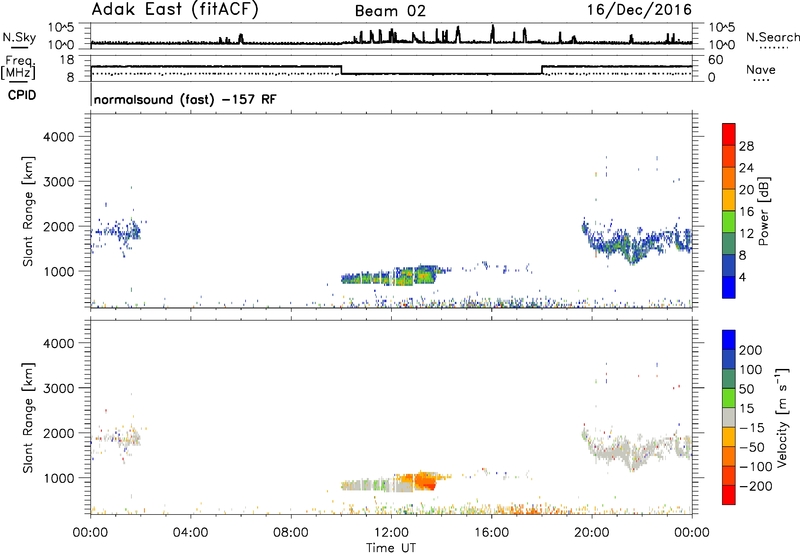Viewport: 800px width, 554px height.
Task: Click the 'Velocity [m s-1]' colorbar label
Action: click(782, 417)
